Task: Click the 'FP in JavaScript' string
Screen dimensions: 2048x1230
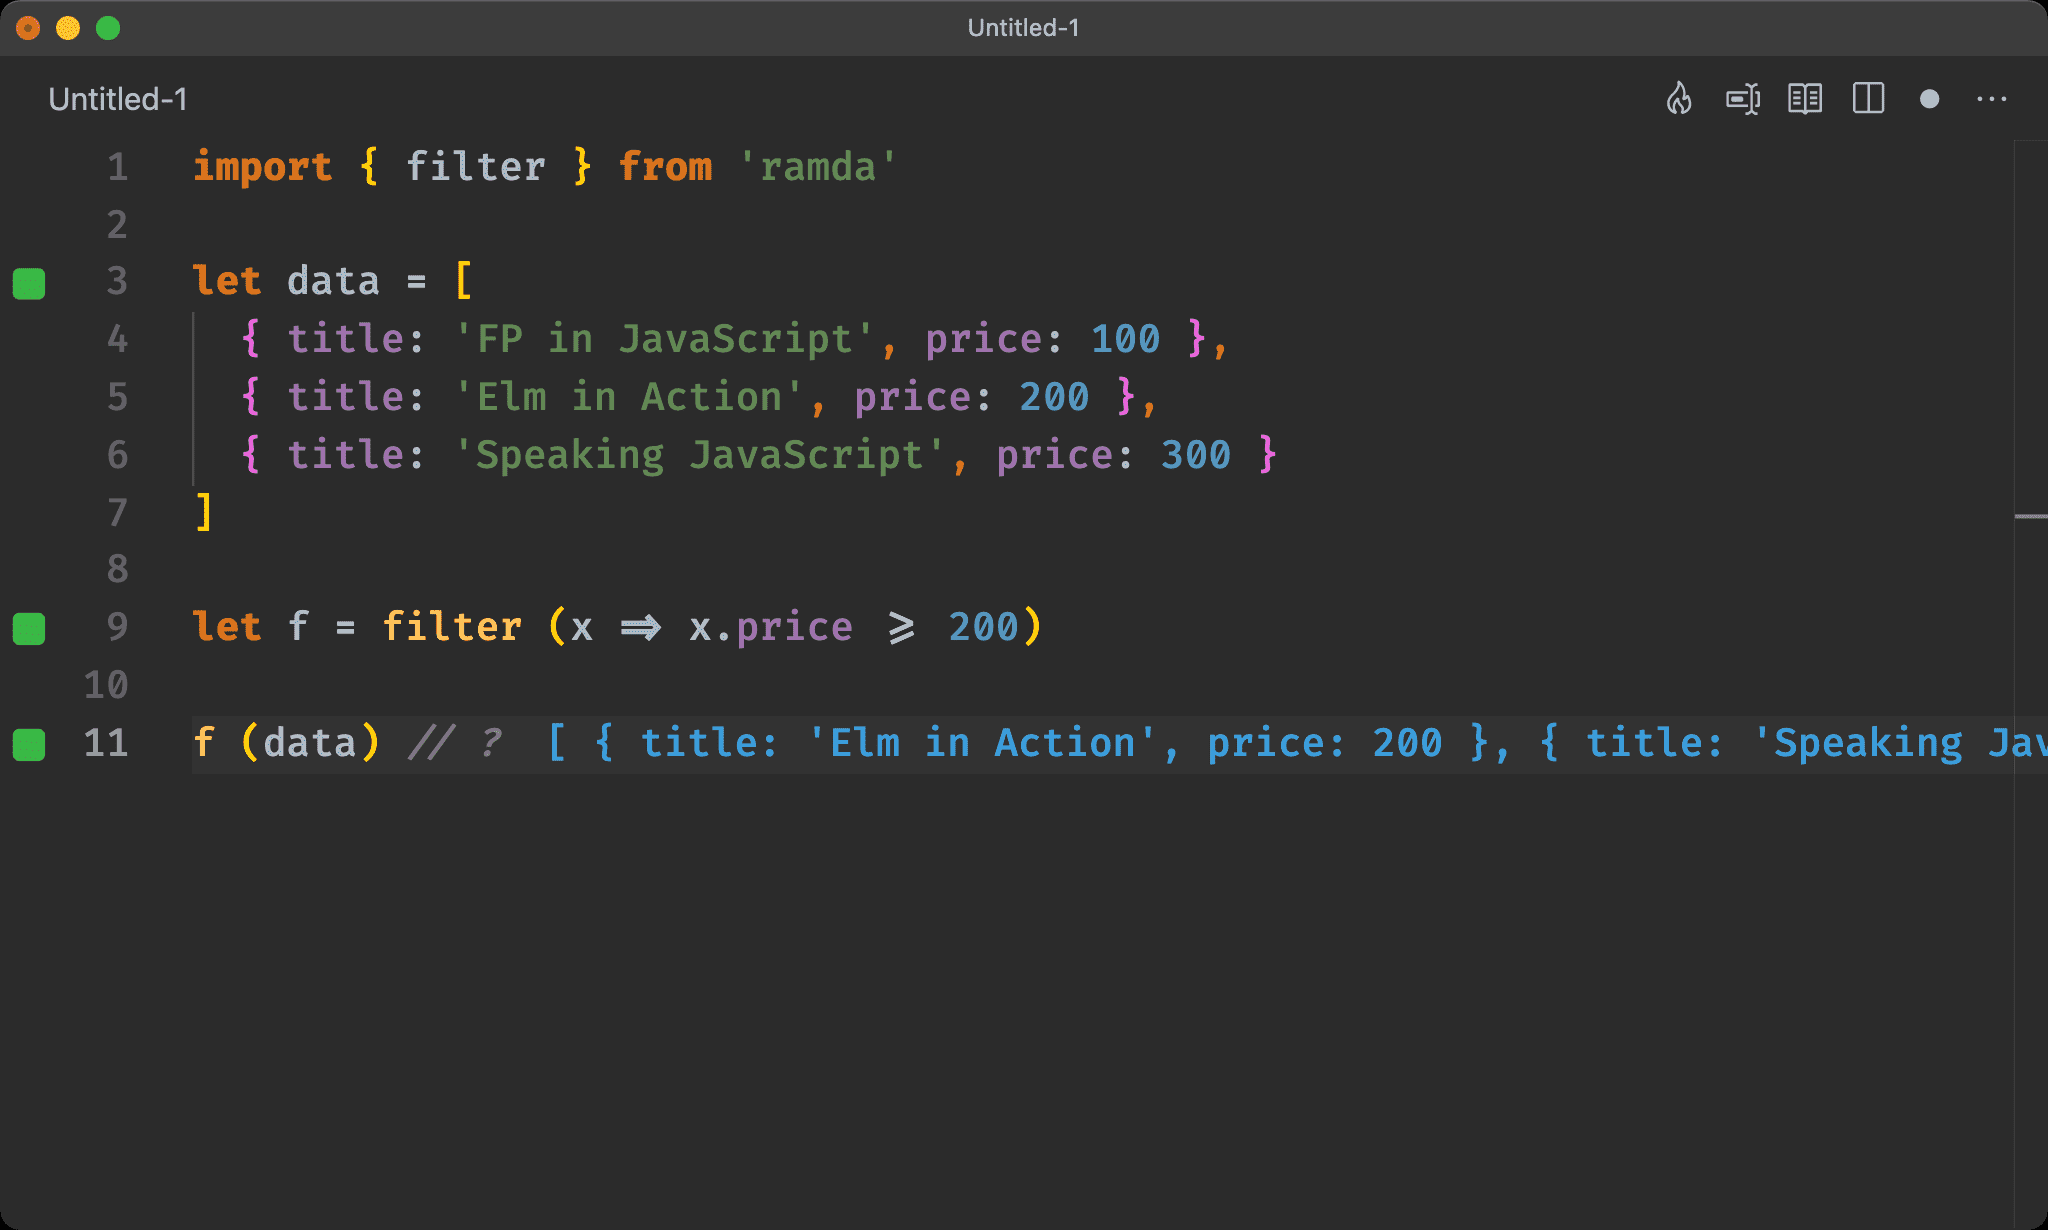Action: tap(664, 340)
